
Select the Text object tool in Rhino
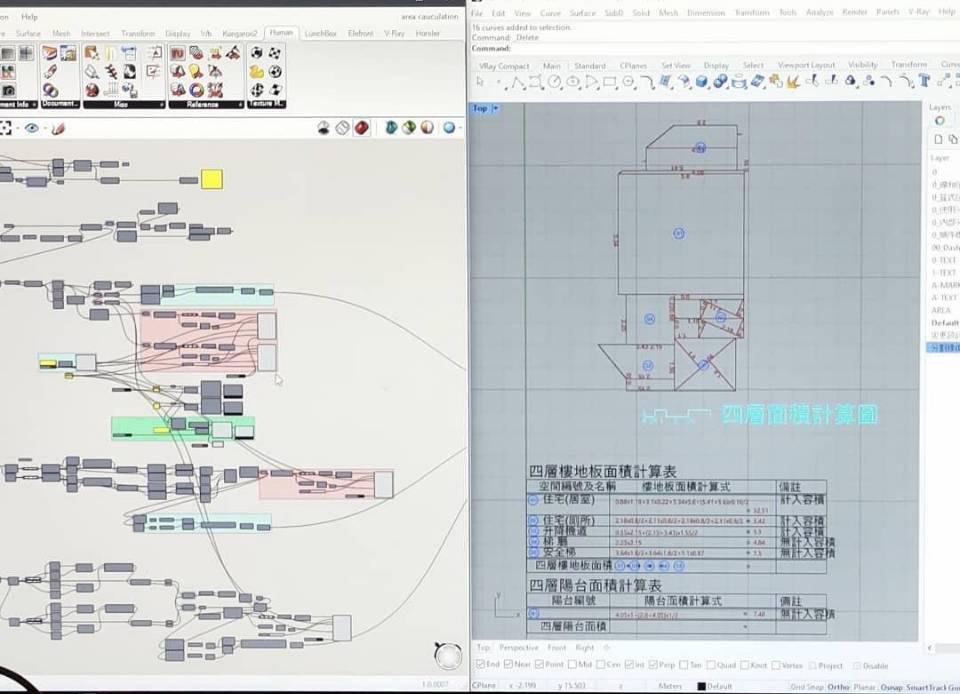924,81
